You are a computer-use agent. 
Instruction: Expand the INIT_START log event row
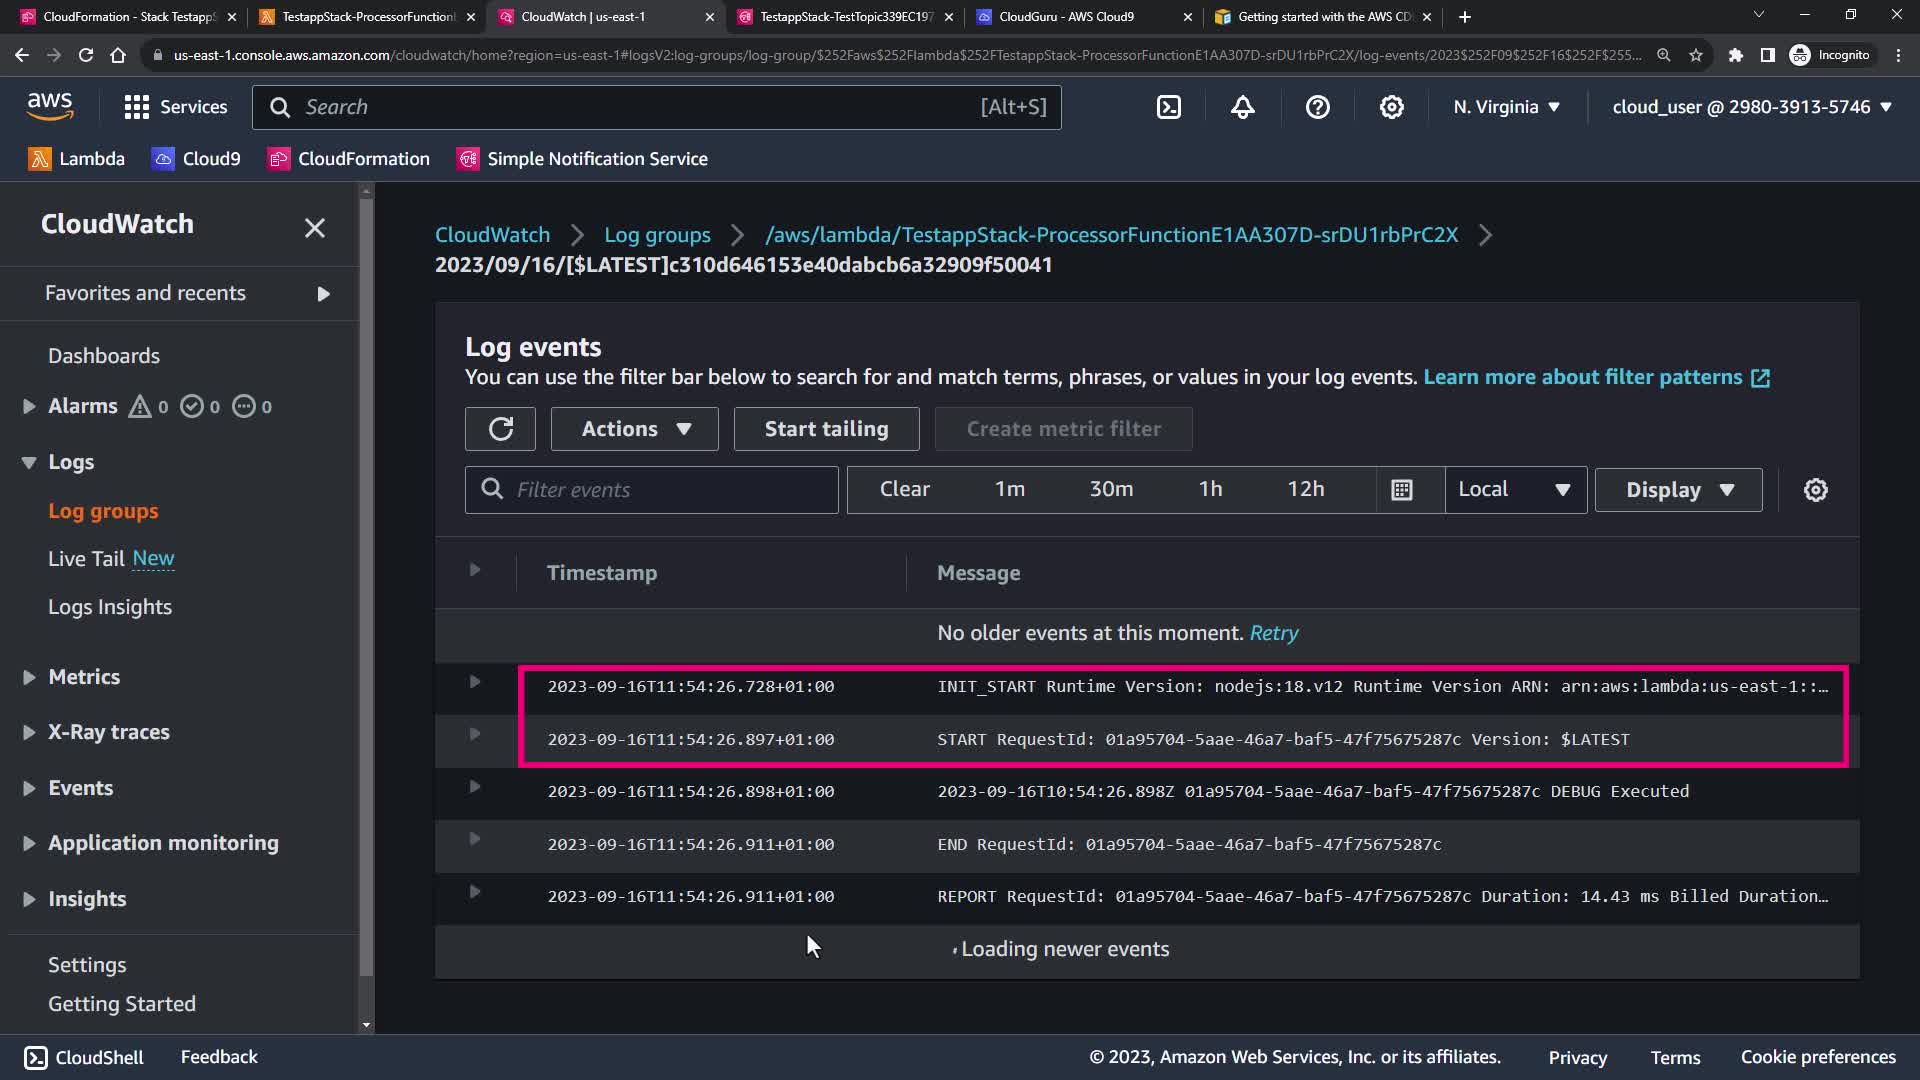pos(475,682)
